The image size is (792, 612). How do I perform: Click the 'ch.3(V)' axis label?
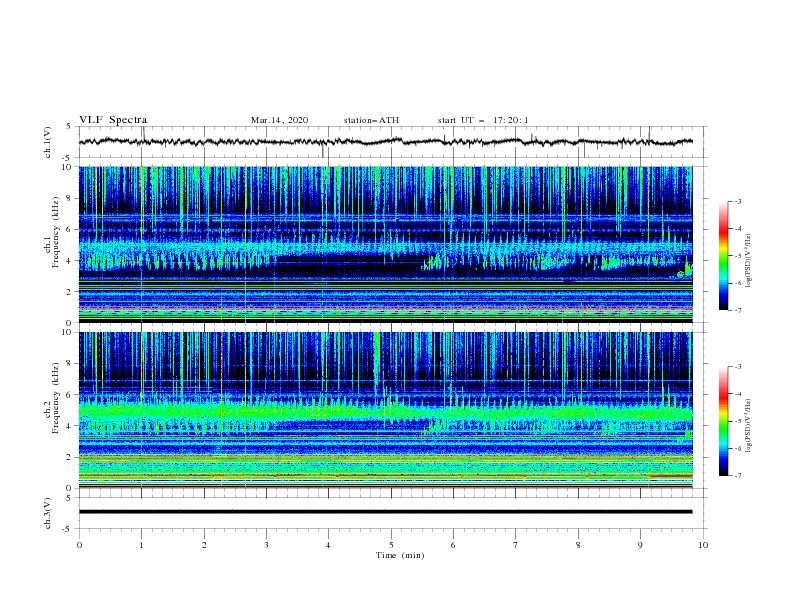(48, 513)
